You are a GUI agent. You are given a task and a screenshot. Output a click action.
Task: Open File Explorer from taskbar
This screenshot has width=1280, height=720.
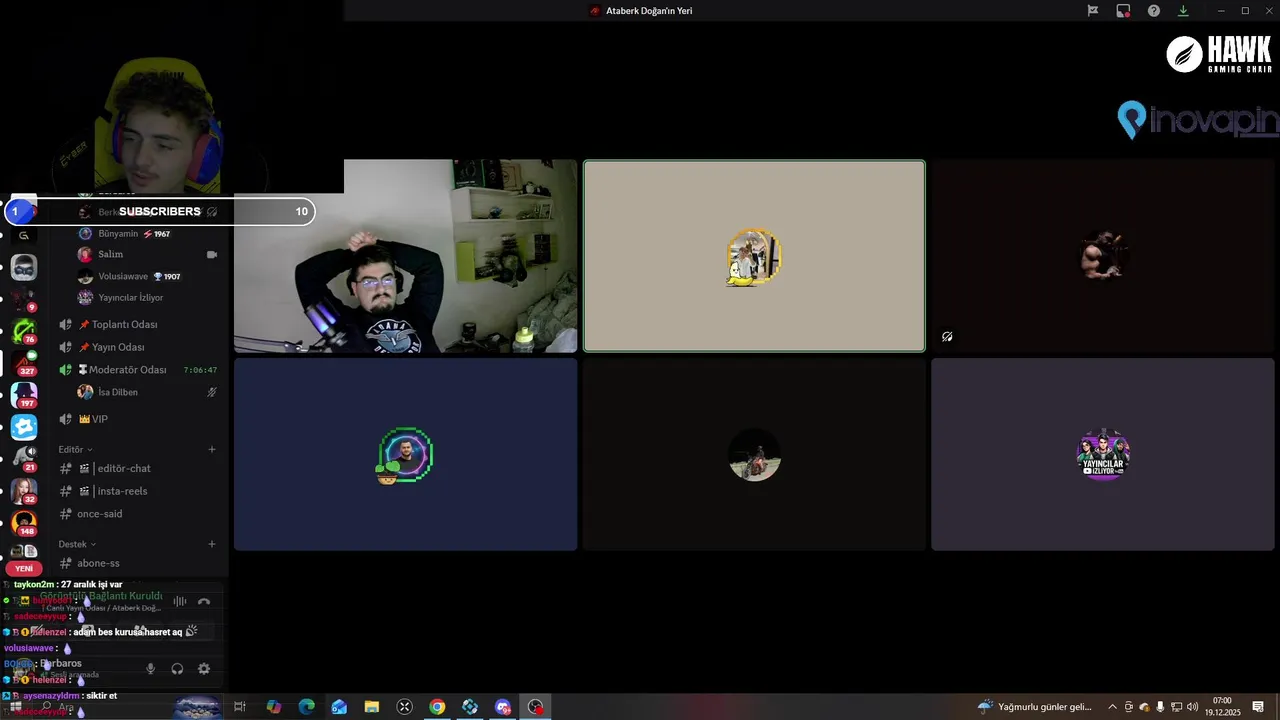(371, 707)
